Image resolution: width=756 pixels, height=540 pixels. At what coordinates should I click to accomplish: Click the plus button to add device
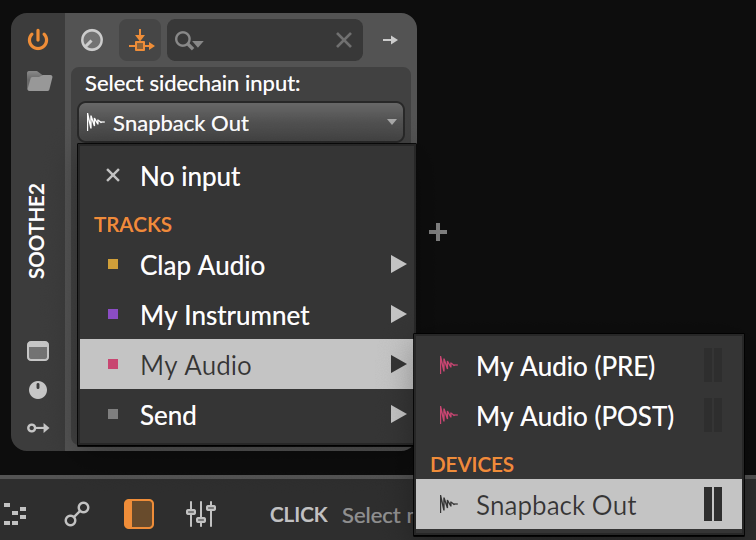point(437,233)
